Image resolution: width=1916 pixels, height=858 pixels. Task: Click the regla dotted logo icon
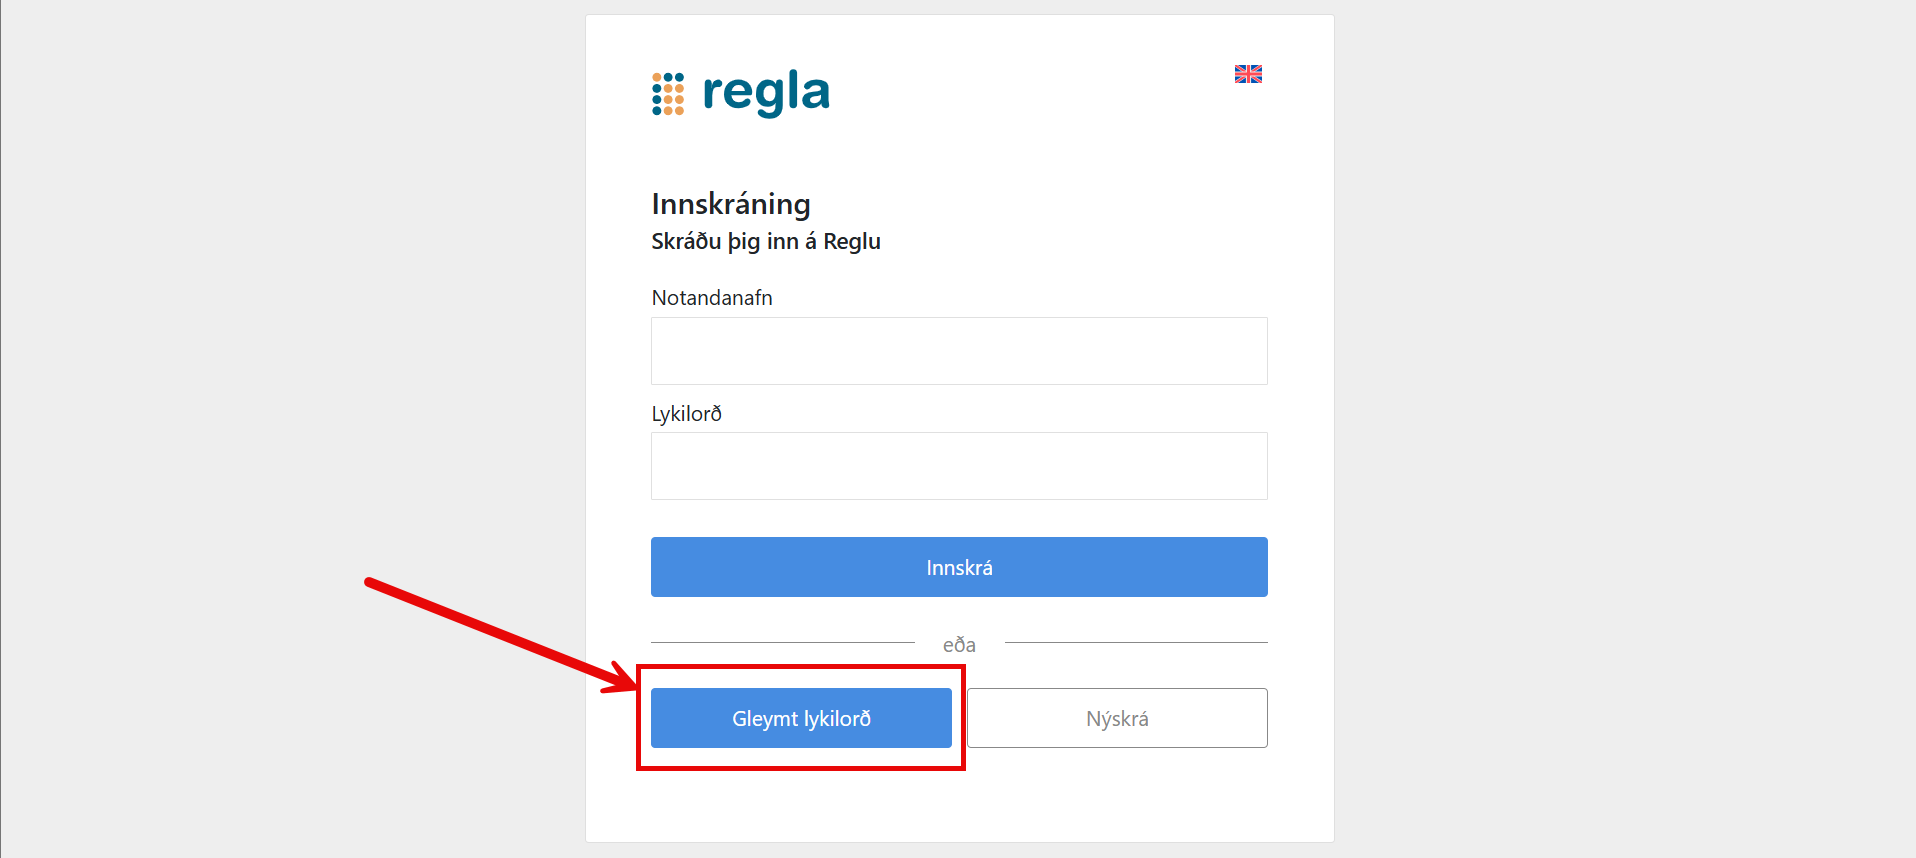(668, 94)
